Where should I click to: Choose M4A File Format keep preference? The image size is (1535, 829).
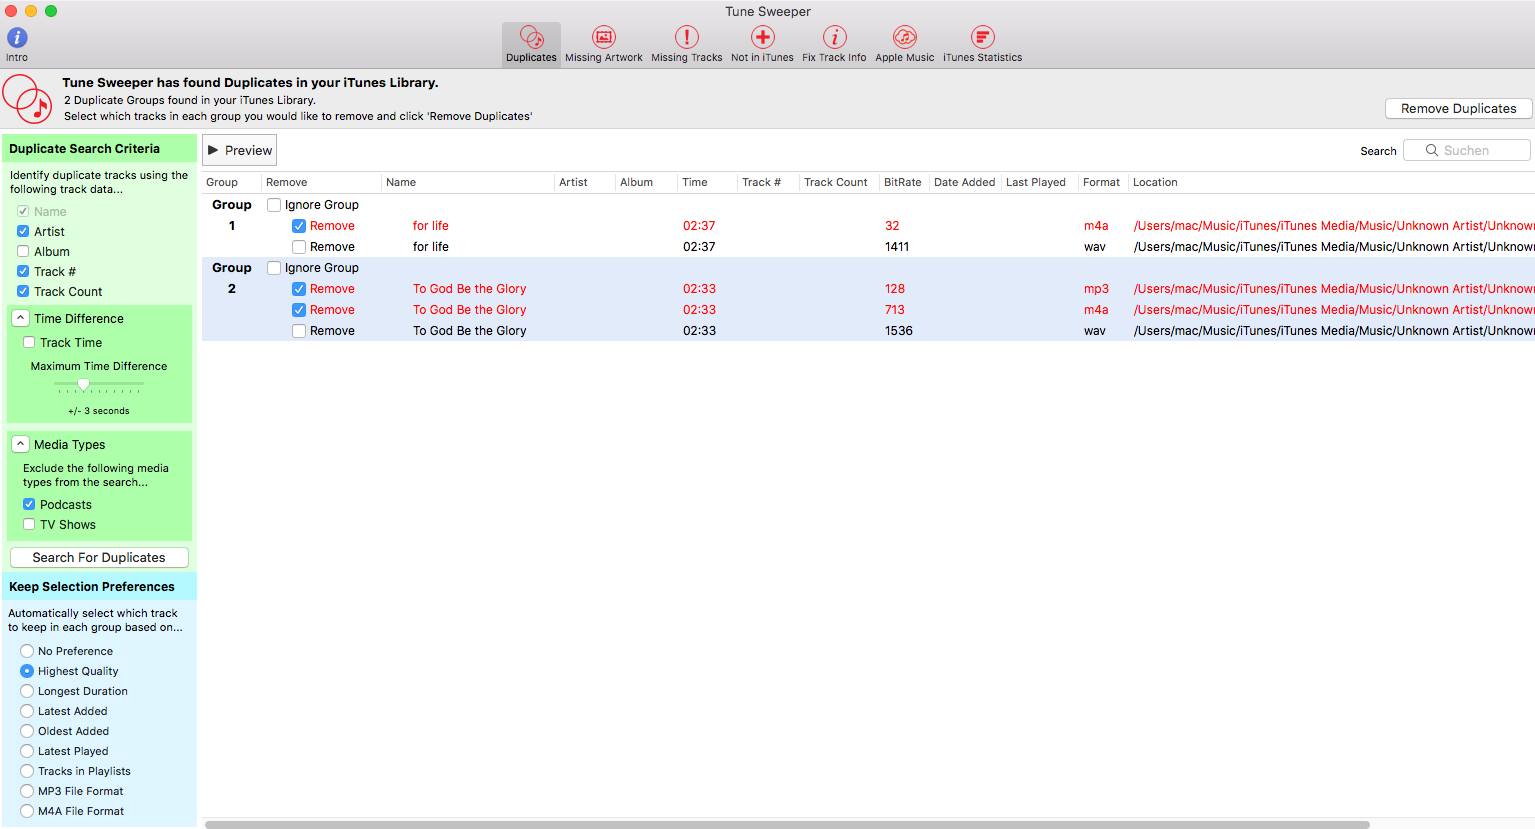click(x=27, y=811)
